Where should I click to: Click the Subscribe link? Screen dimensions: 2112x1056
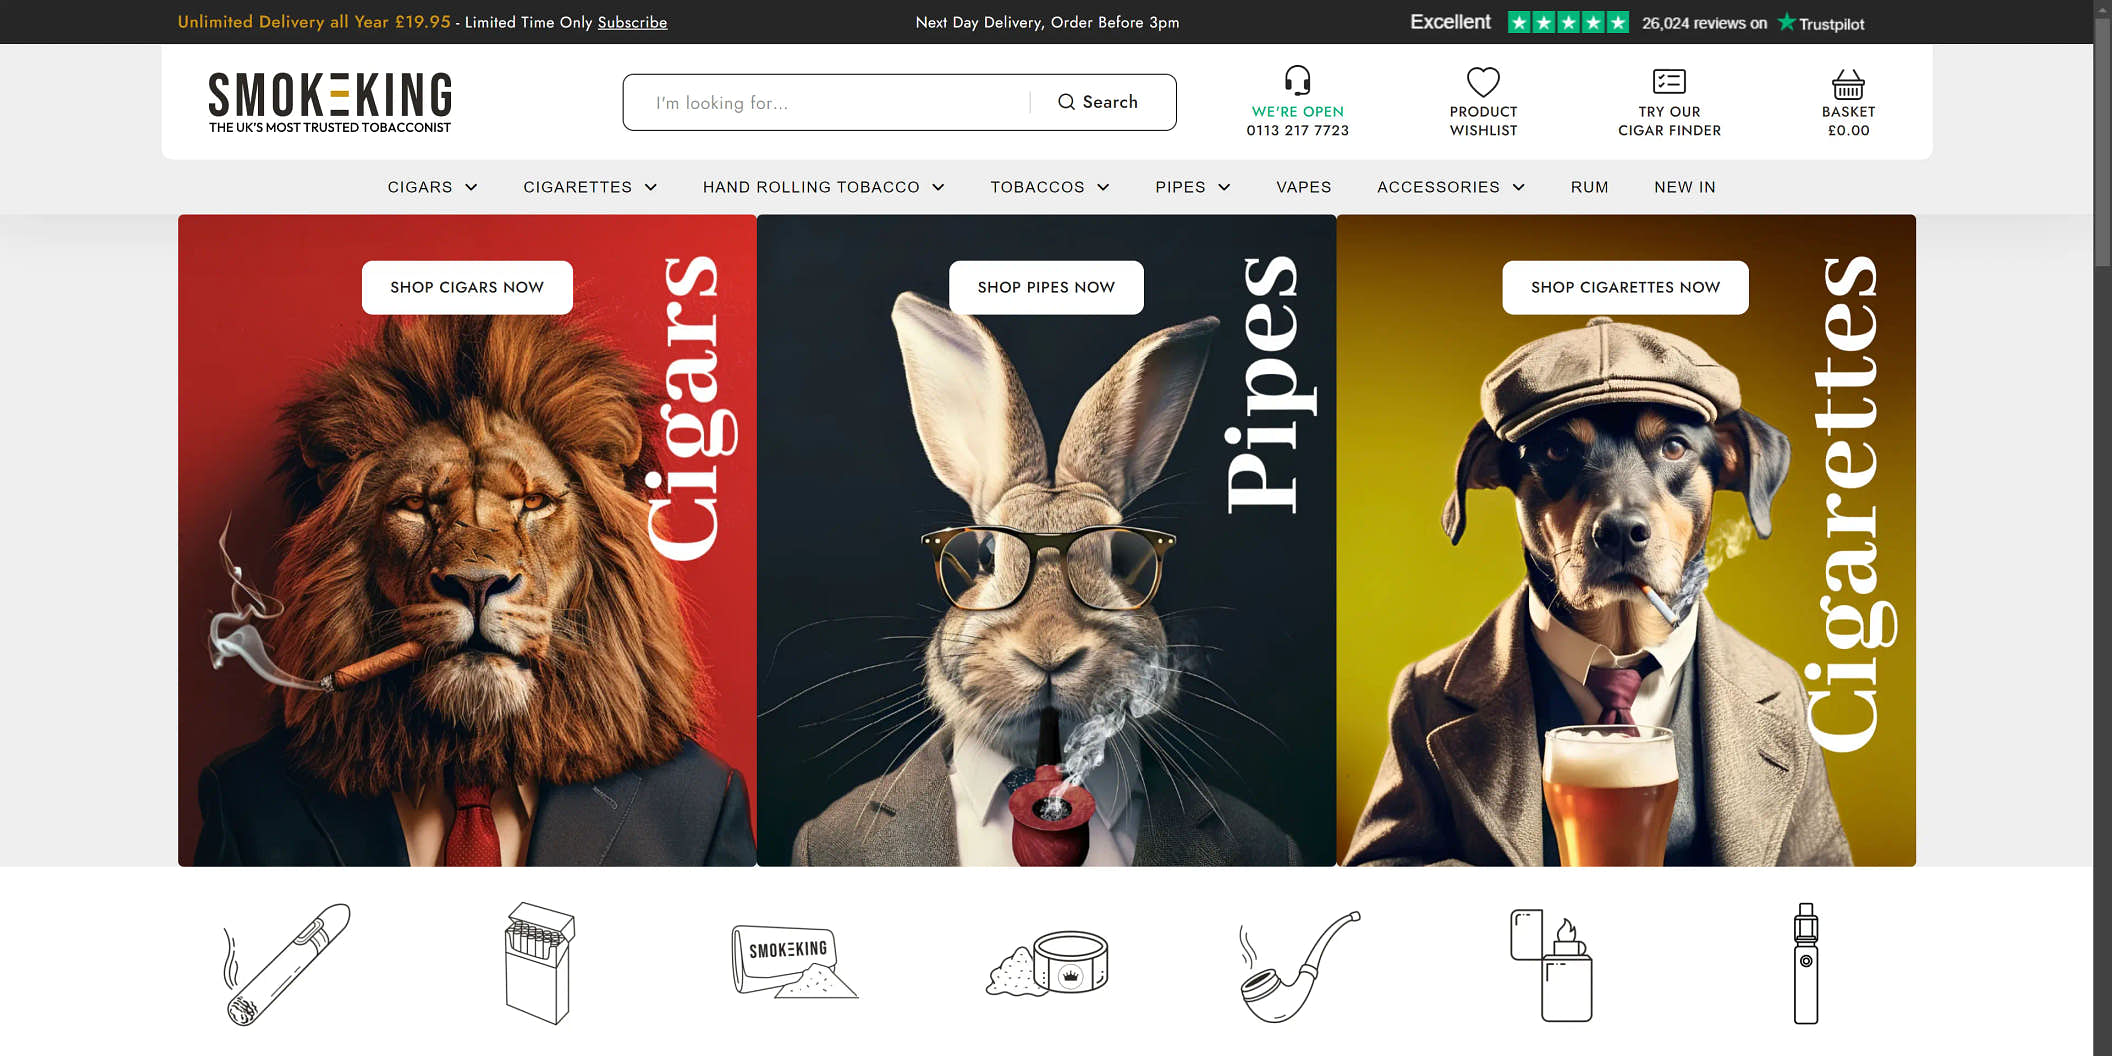[632, 22]
